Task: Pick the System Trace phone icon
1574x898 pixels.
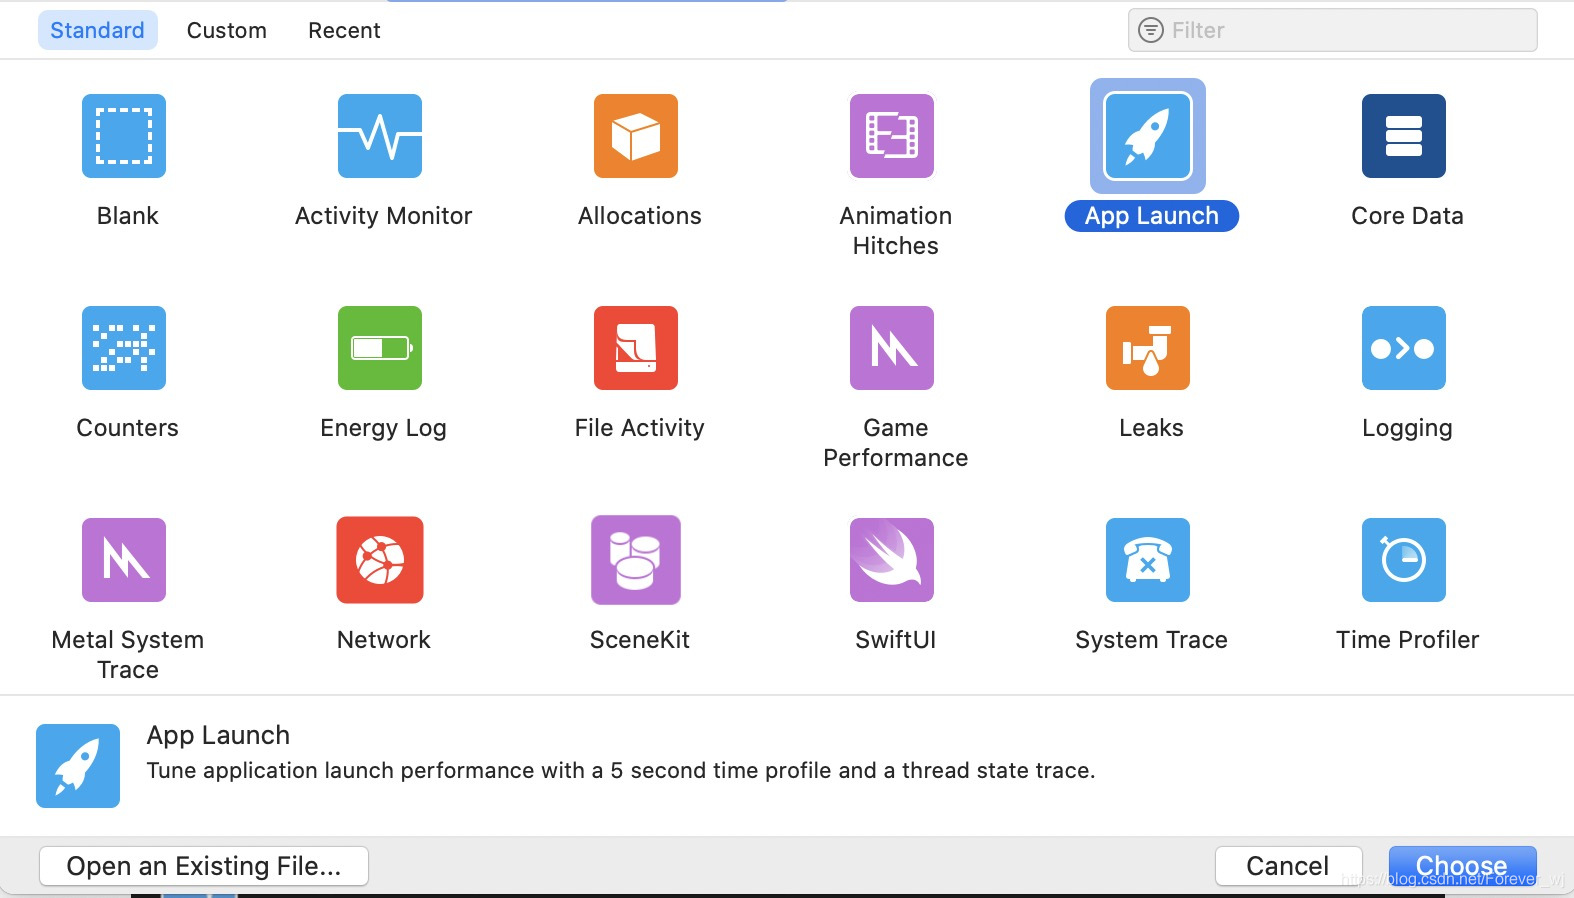Action: click(x=1148, y=560)
